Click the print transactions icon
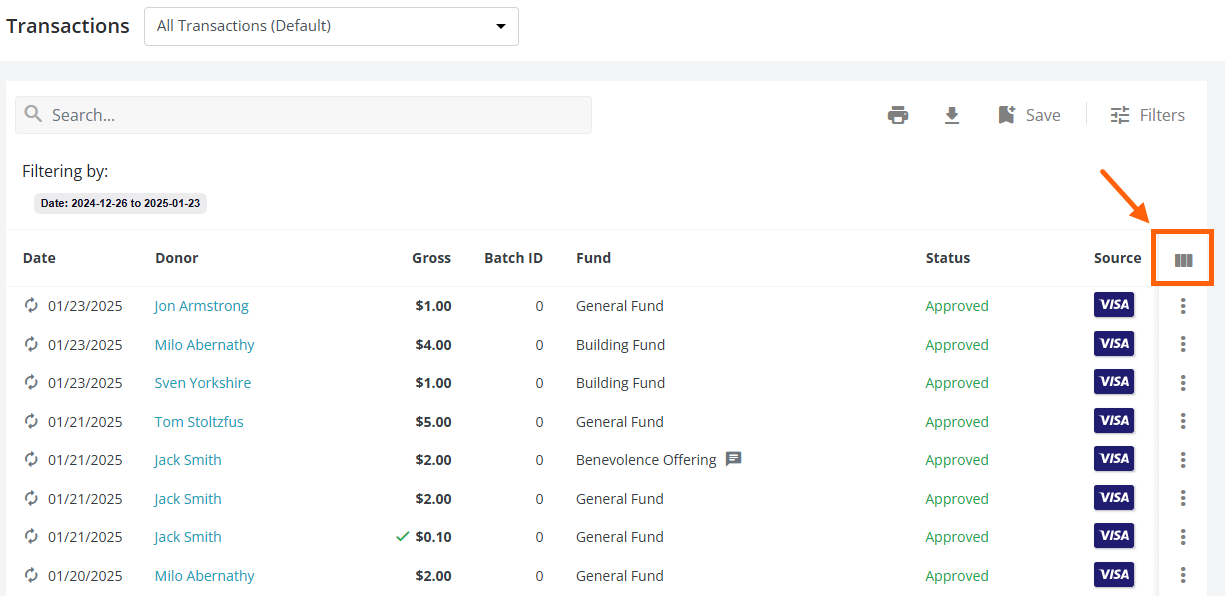Screen dimensions: 1225x596 click(897, 114)
